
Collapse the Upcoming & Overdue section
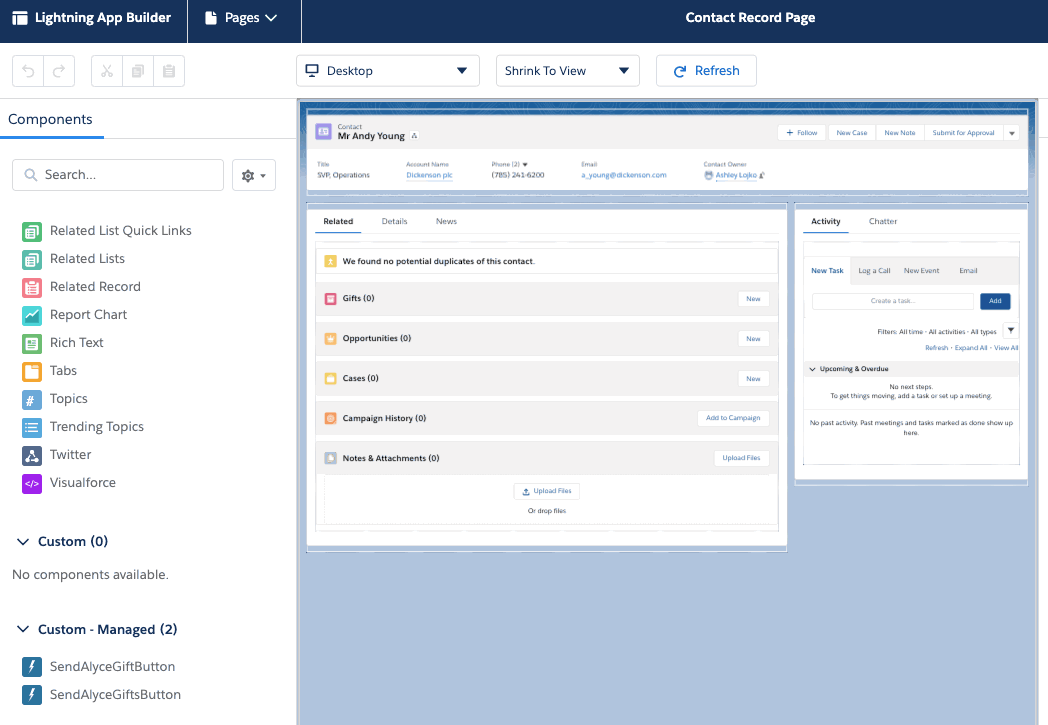(x=812, y=369)
